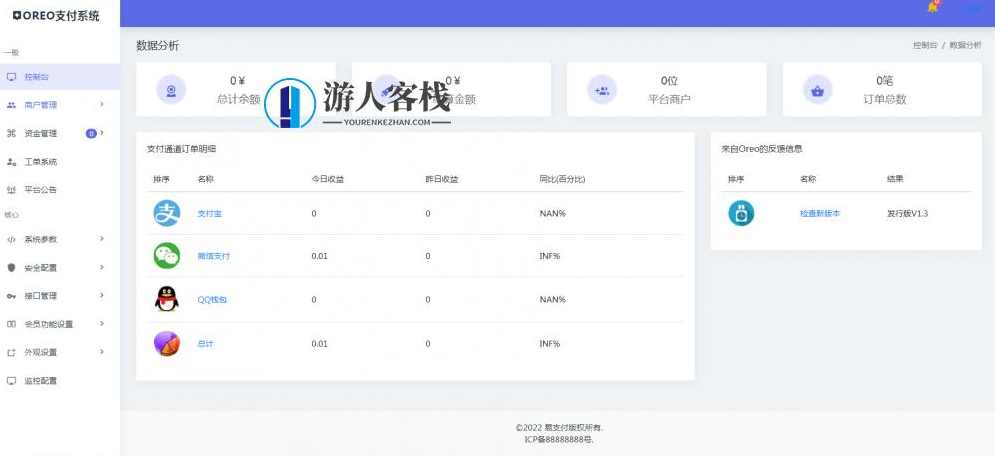Image resolution: width=995 pixels, height=456 pixels.
Task: Click the 监控配置 monitor icon
Action: click(11, 381)
